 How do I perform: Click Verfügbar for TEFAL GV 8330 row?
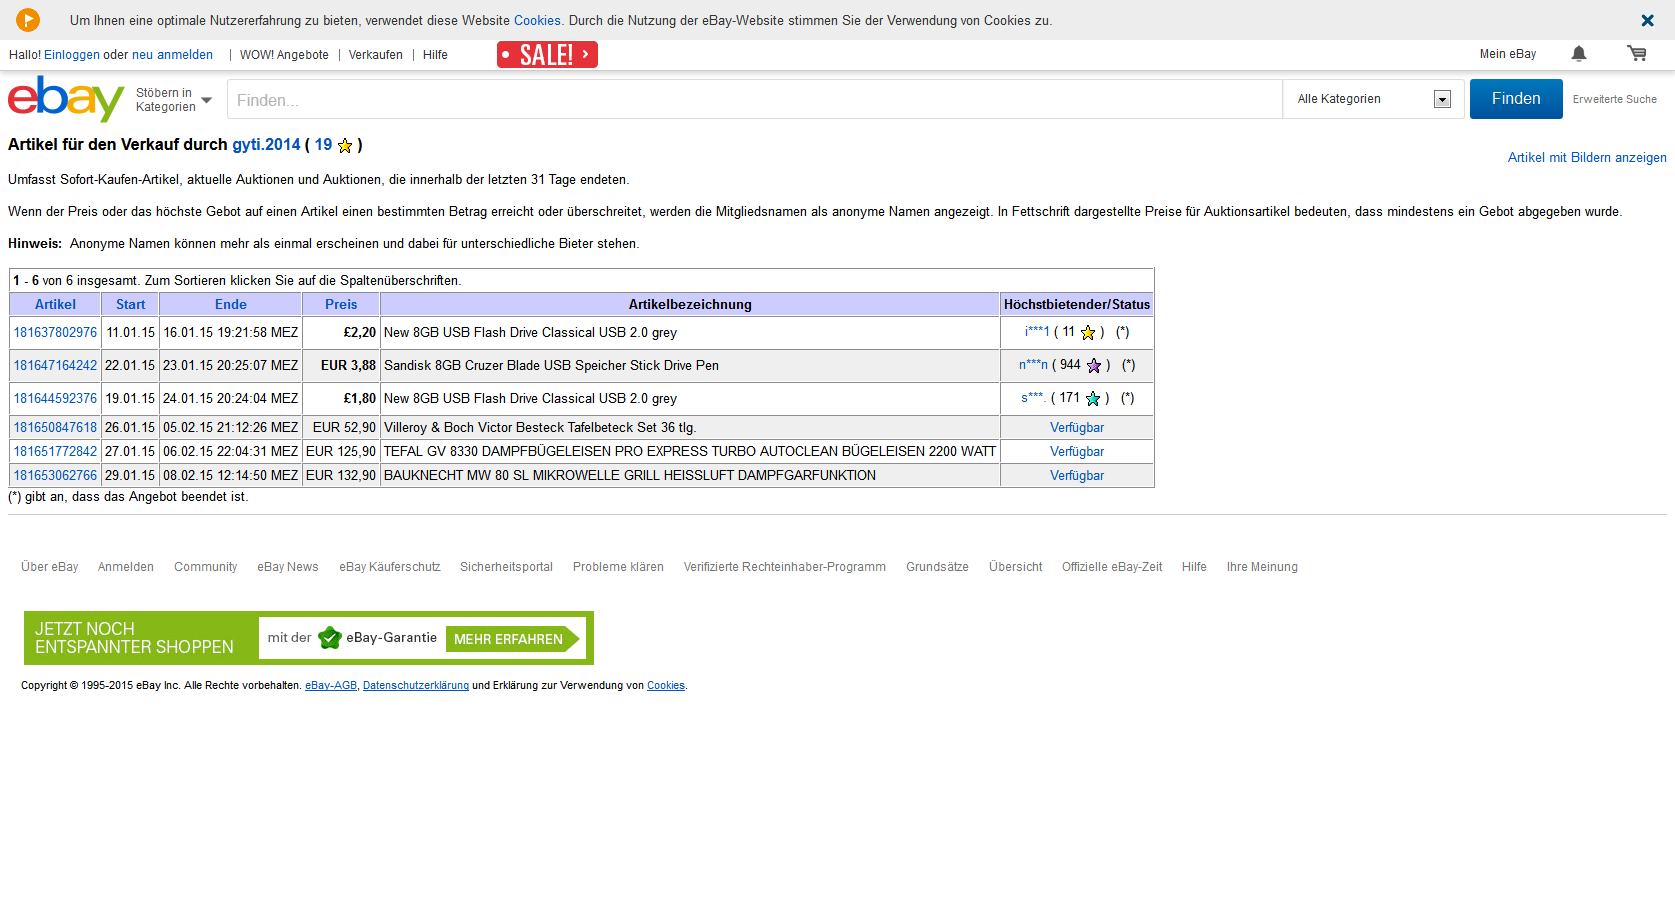(1077, 452)
